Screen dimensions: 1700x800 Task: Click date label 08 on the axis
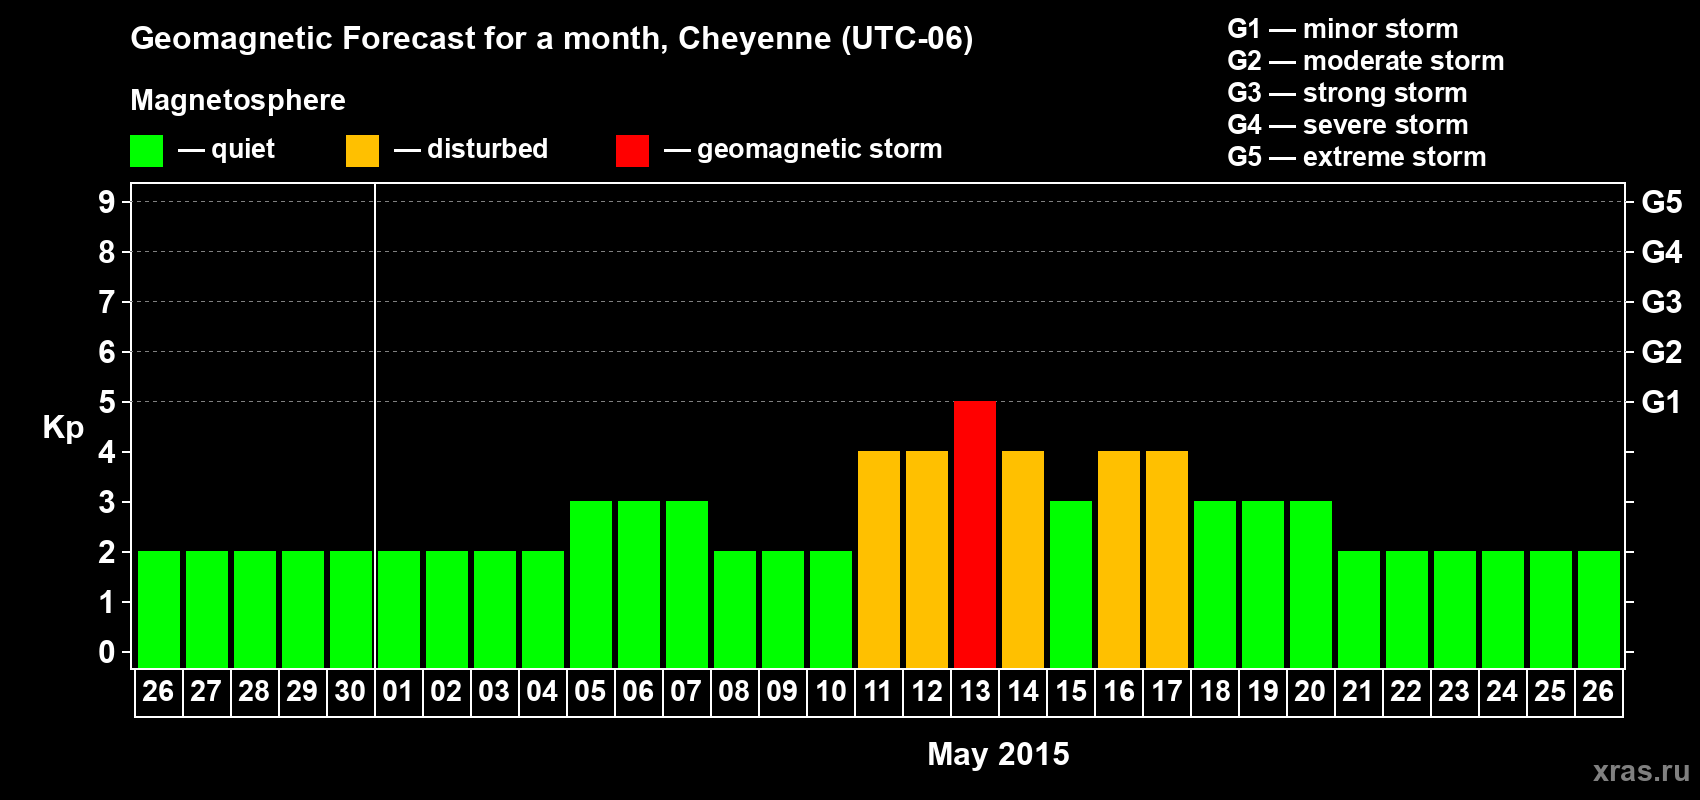(735, 692)
